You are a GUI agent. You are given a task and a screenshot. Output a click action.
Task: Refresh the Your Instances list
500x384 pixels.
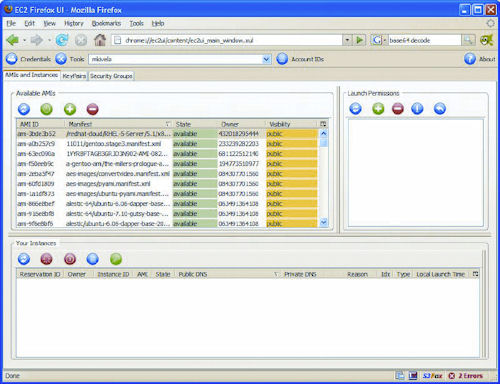click(x=24, y=259)
